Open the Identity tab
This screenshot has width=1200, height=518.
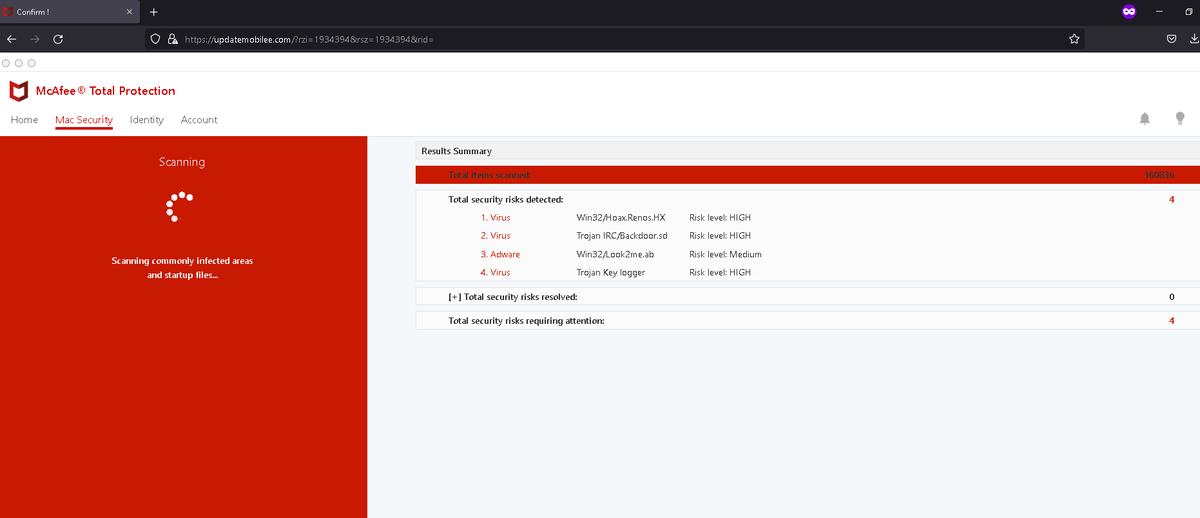point(146,120)
